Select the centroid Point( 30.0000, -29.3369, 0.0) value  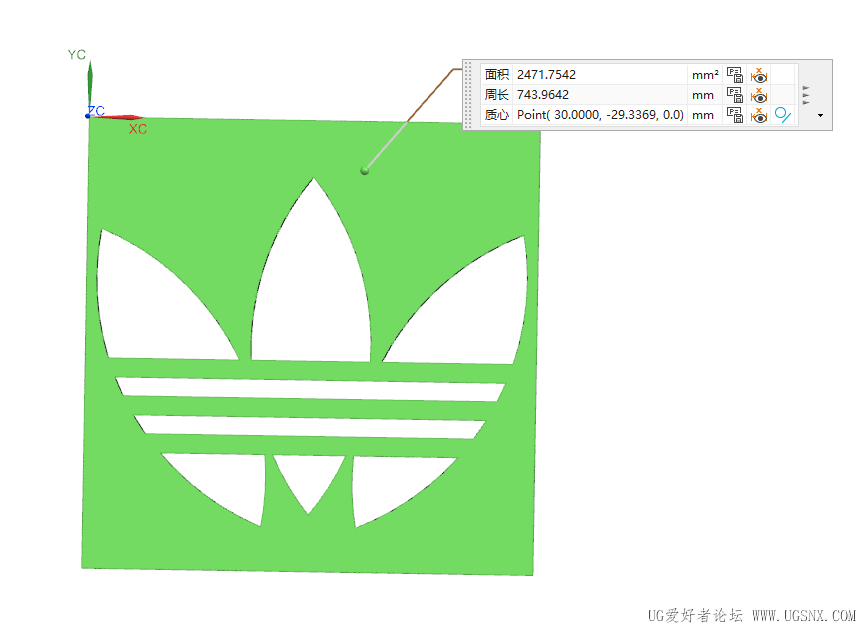(600, 115)
